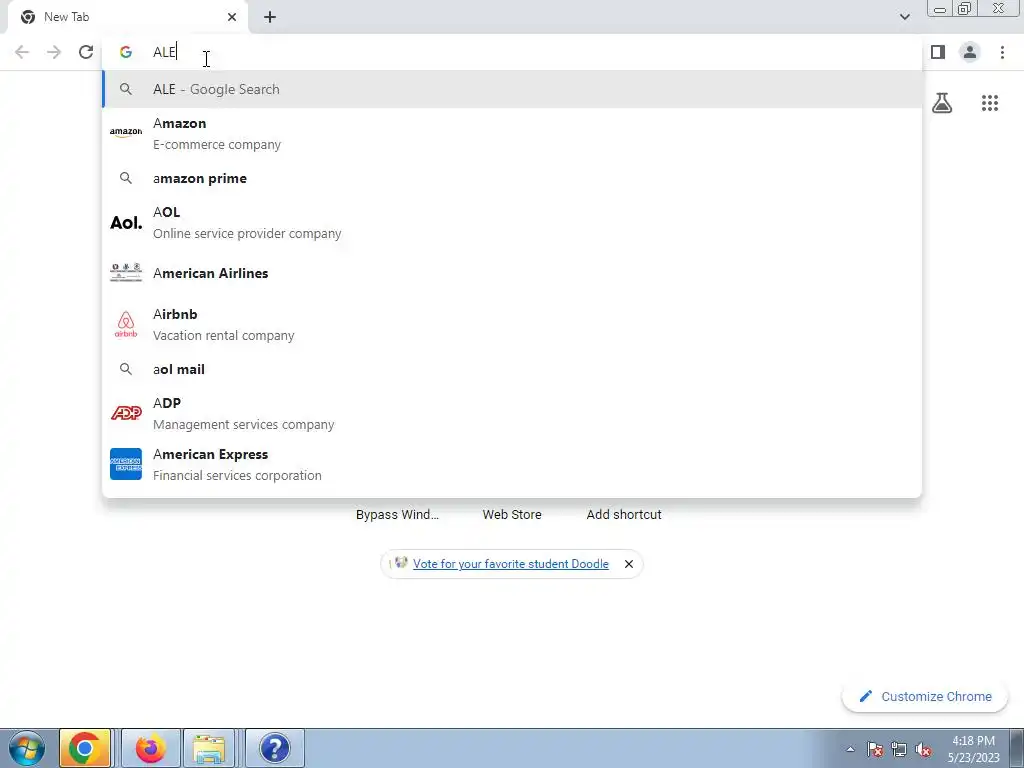Image resolution: width=1024 pixels, height=768 pixels.
Task: Open the Chrome three-dot menu
Action: coord(1002,52)
